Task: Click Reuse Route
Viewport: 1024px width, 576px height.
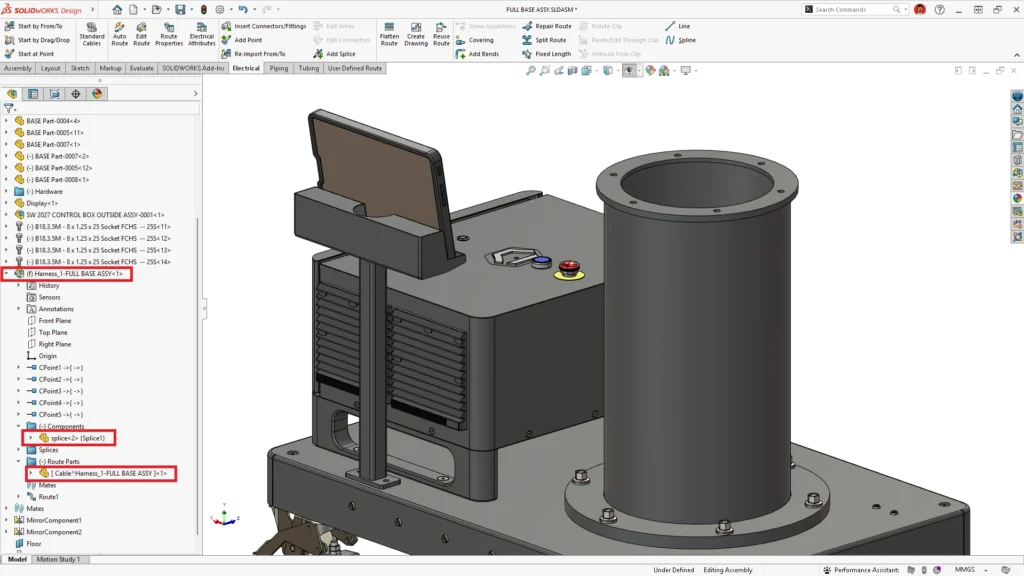Action: (441, 34)
